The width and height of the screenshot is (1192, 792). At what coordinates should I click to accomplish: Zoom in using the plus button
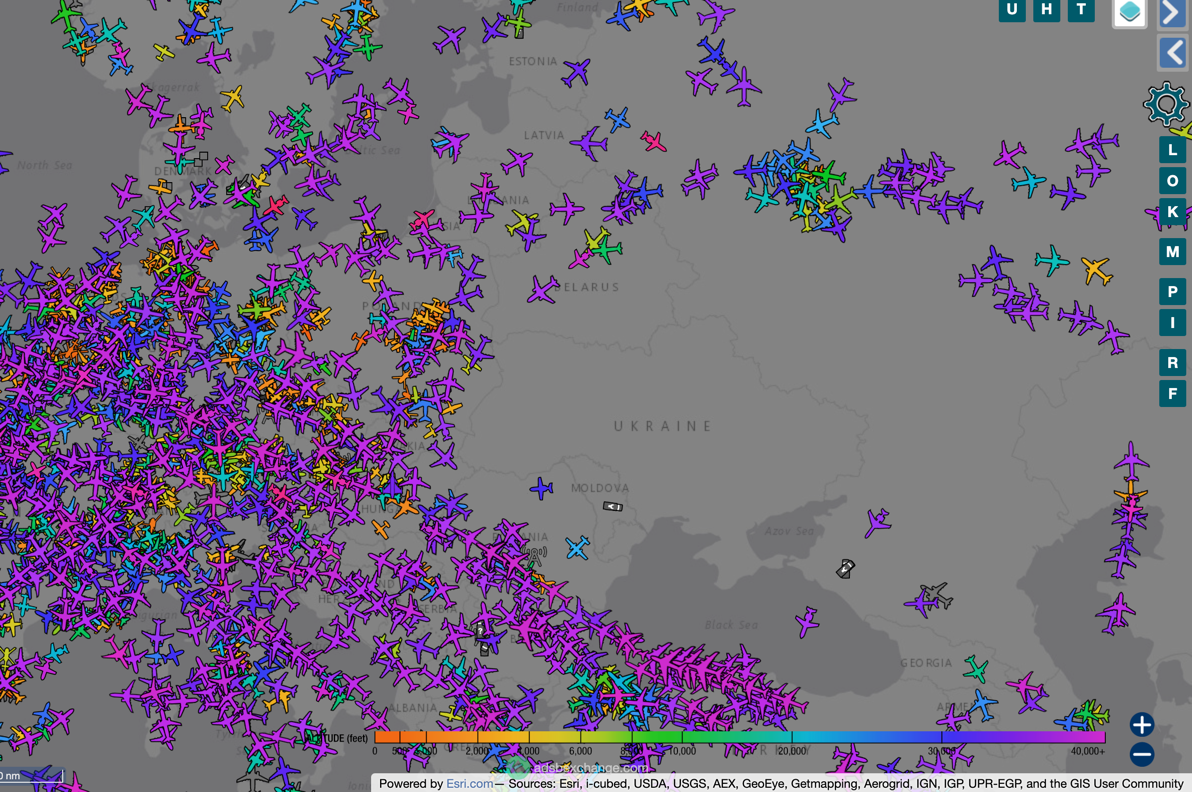coord(1141,726)
